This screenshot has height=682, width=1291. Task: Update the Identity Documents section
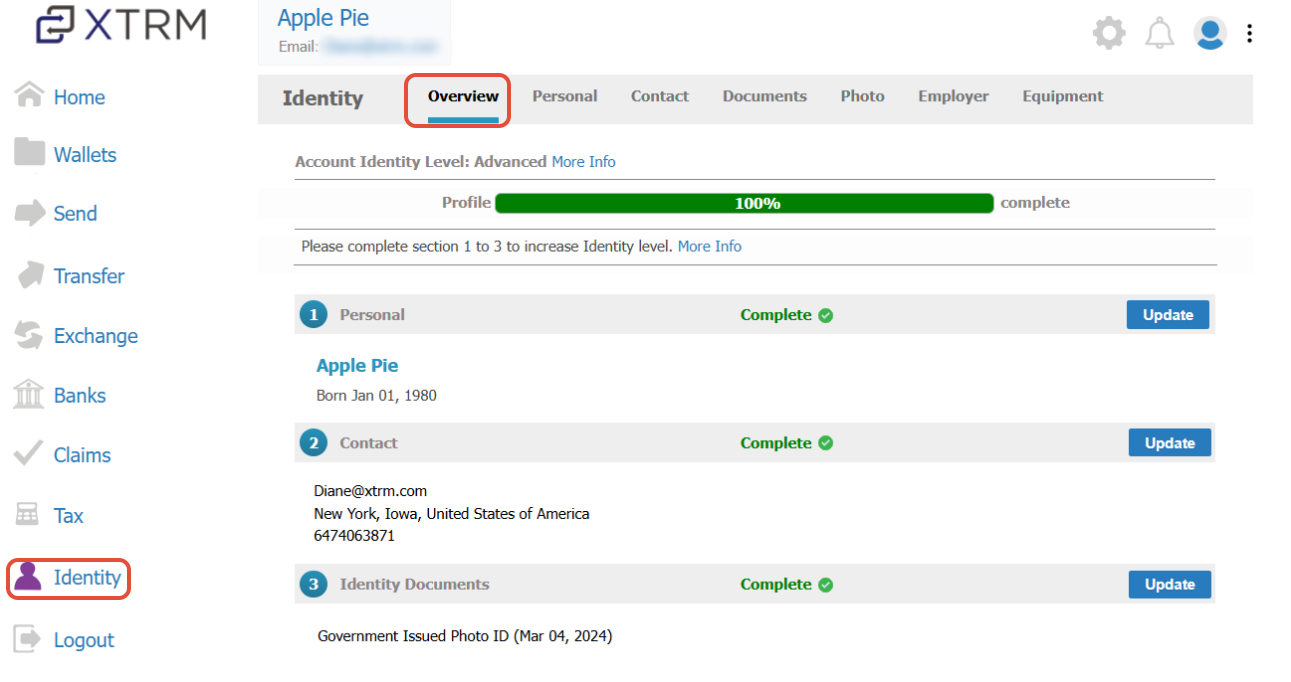pos(1170,584)
